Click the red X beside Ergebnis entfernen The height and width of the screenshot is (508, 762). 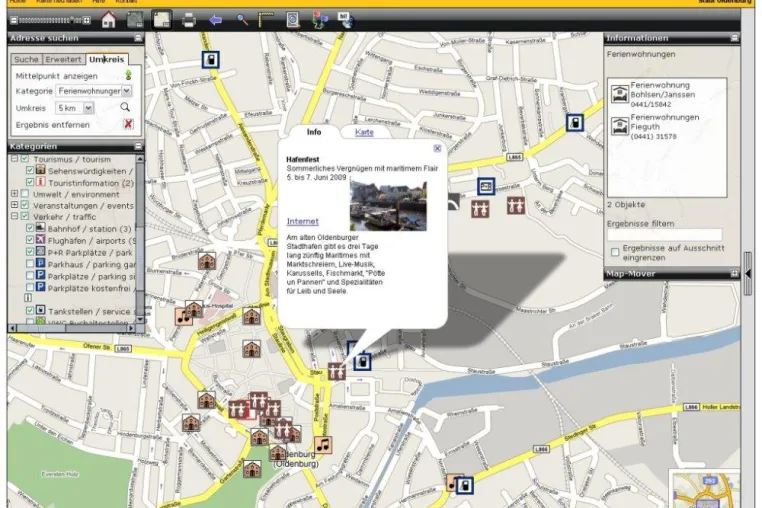(128, 124)
